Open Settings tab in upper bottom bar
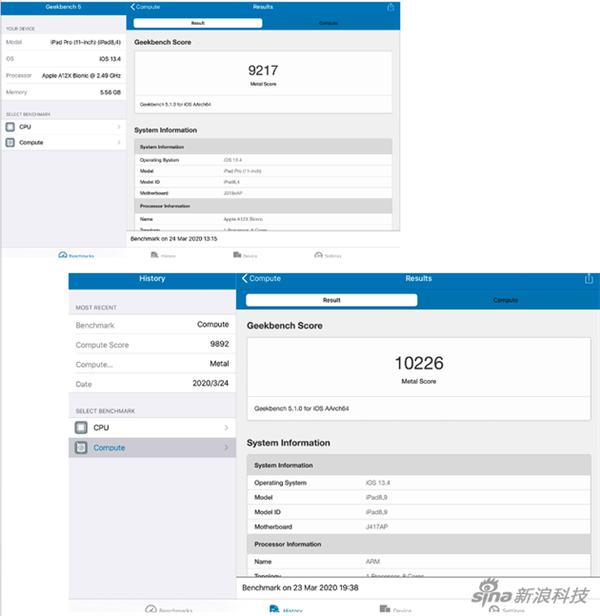The image size is (600, 616). click(328, 255)
